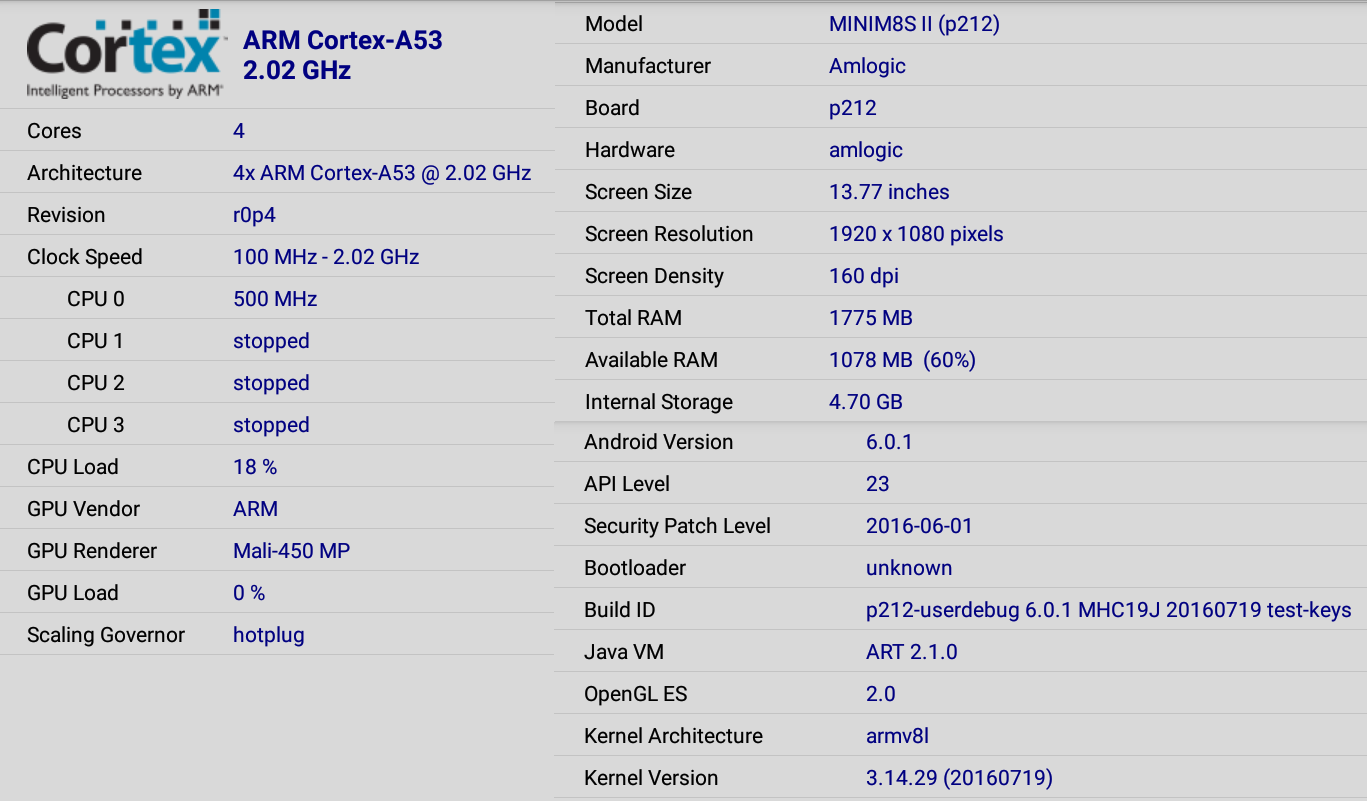Select Clock Speed range 100 MHz - 2.02 GHz
Screen dimensions: 1367x801
point(326,257)
